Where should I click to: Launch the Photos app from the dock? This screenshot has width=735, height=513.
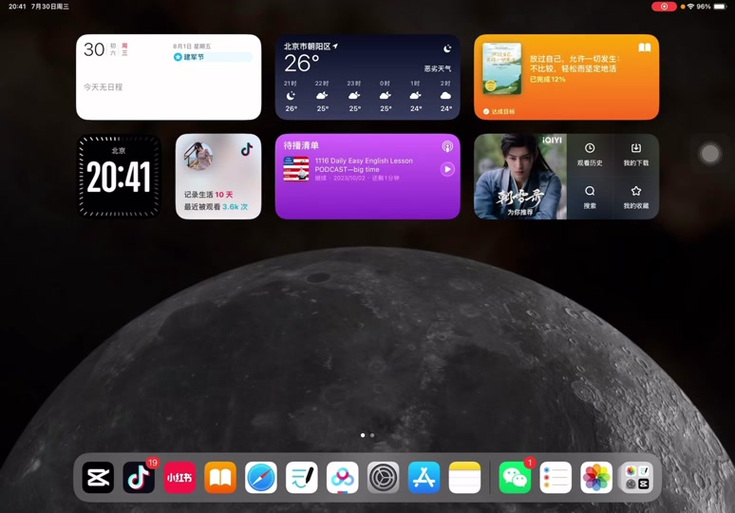click(x=596, y=477)
